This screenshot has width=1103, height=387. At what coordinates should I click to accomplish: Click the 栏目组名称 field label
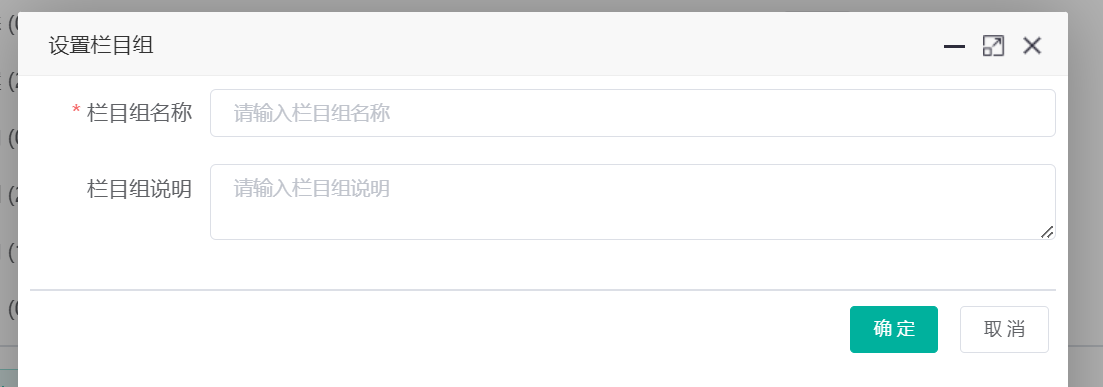tap(139, 113)
